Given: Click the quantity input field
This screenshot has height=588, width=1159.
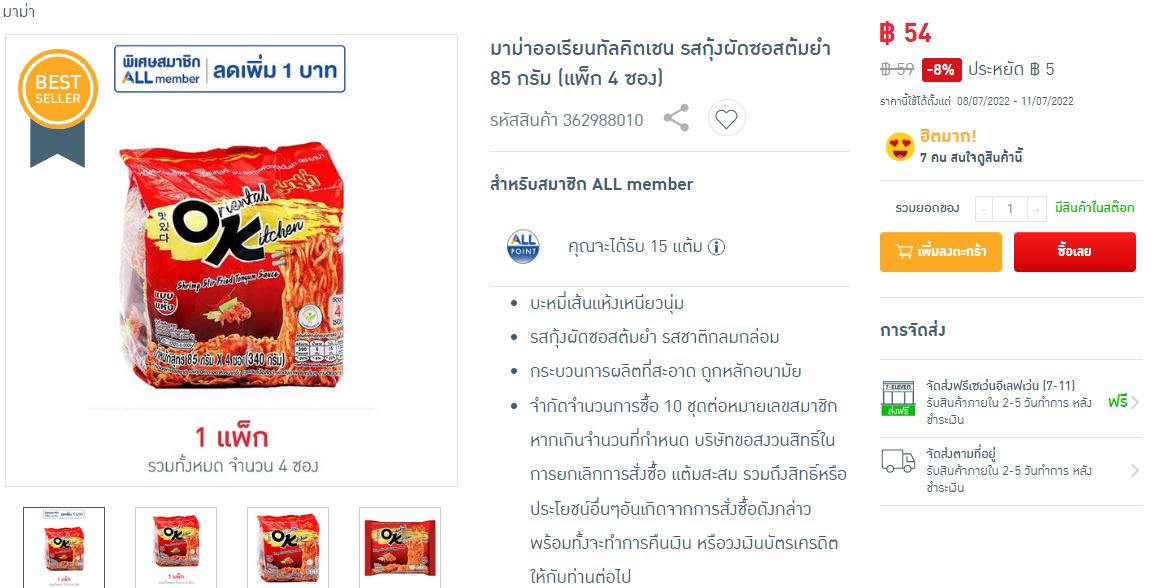Looking at the screenshot, I should click(1010, 209).
